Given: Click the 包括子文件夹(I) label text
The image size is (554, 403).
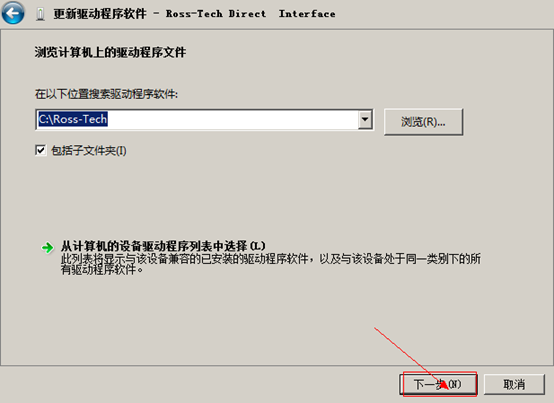Looking at the screenshot, I should pos(89,151).
